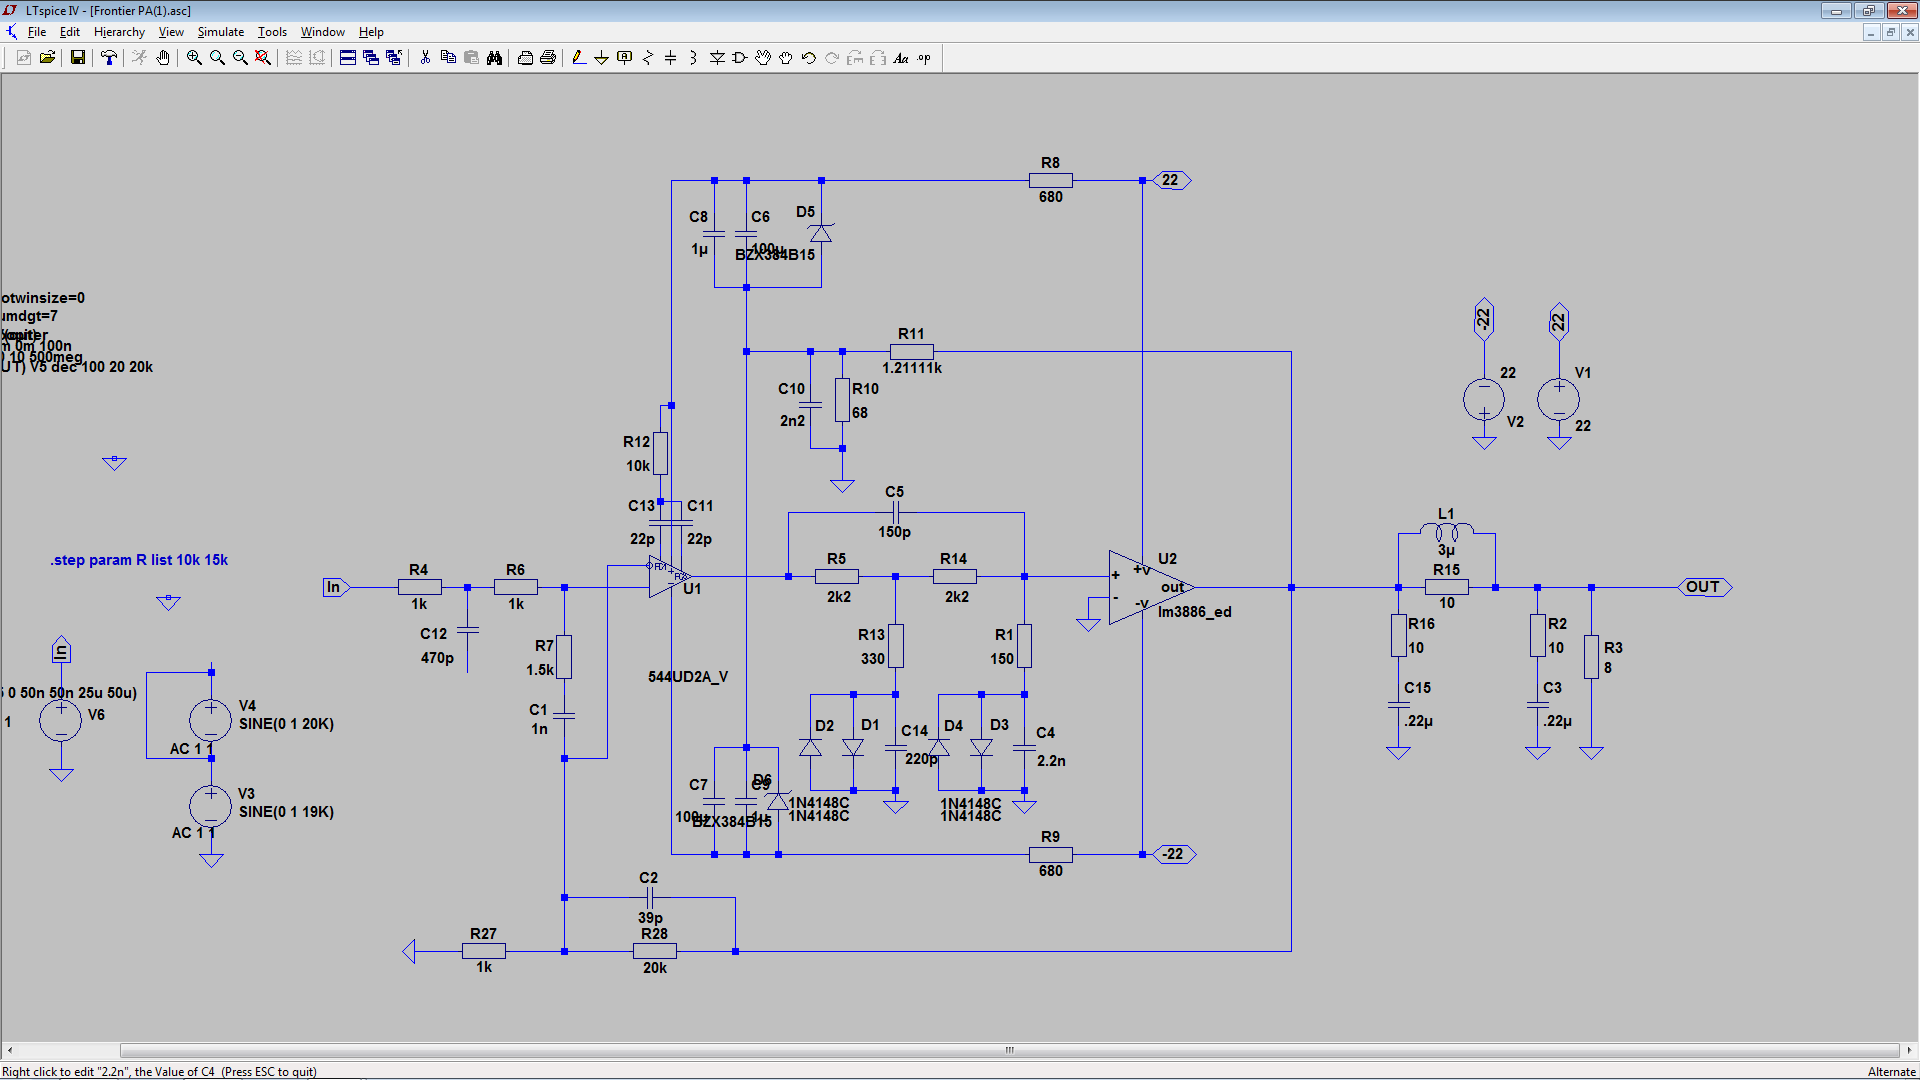
Task: Click the .step param R list directive
Action: (139, 560)
